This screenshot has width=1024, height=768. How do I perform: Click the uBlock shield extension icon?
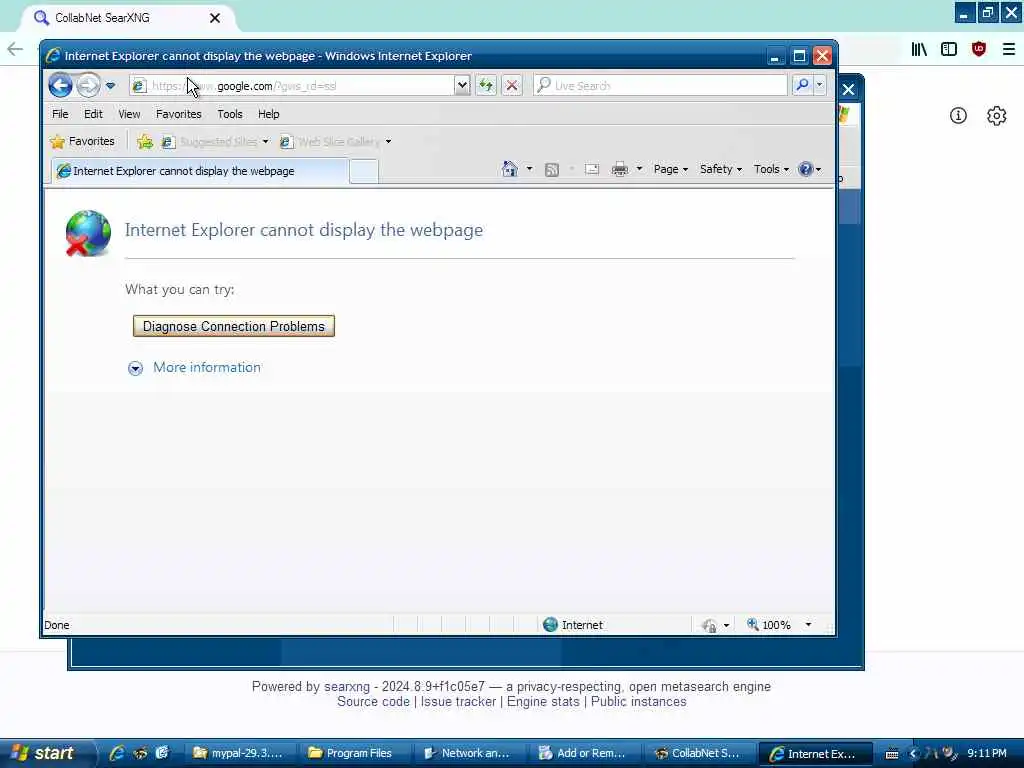[x=979, y=49]
